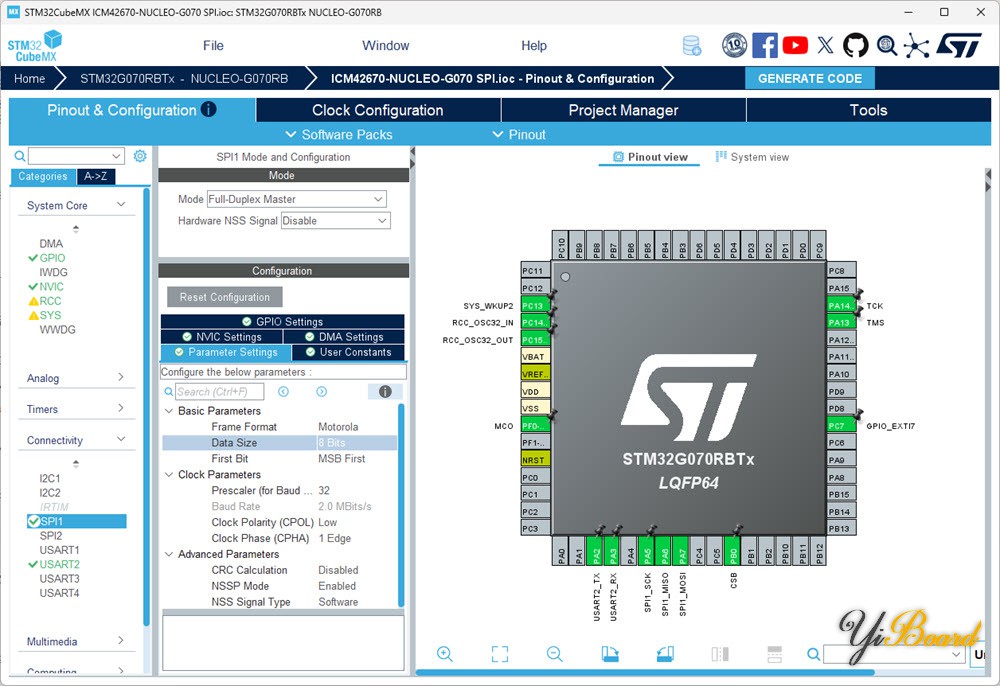The image size is (1000, 686).
Task: Collapse the Advanced Parameters group
Action: click(169, 554)
